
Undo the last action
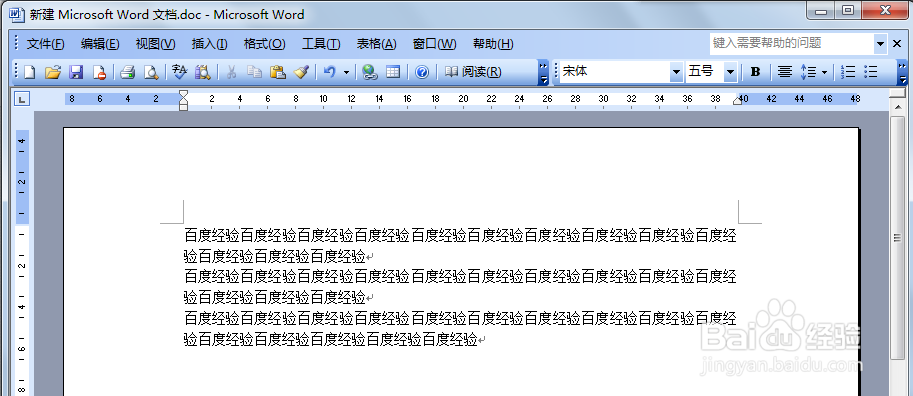(330, 72)
